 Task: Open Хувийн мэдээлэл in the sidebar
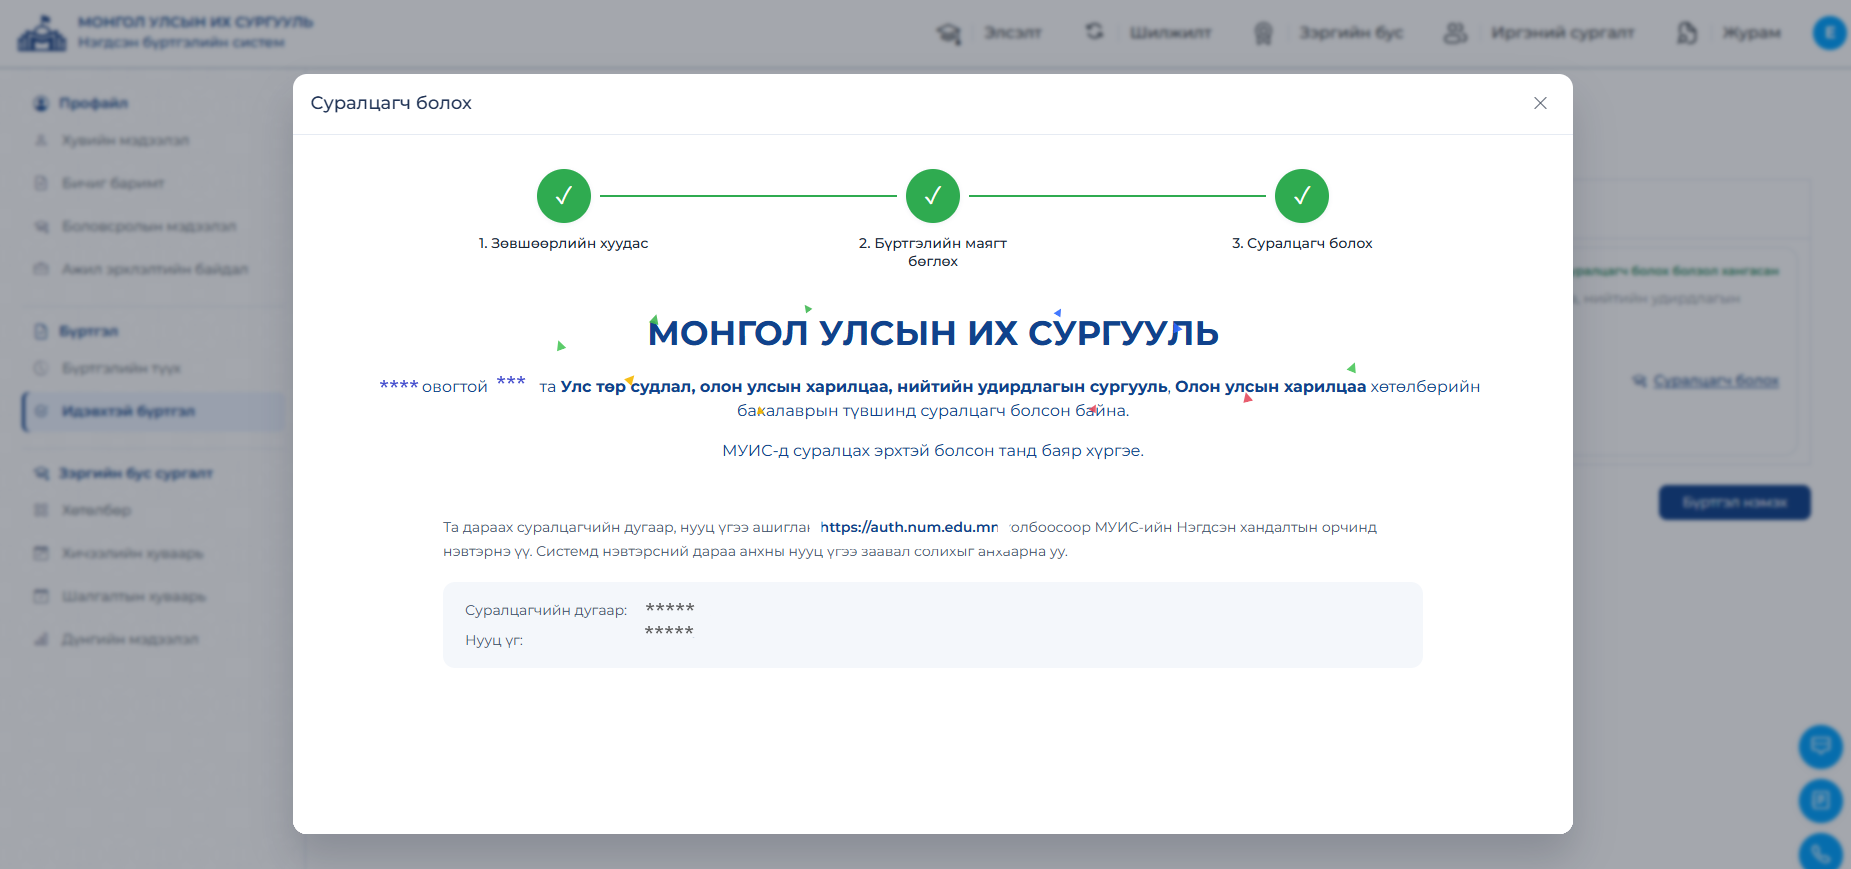[x=126, y=141]
